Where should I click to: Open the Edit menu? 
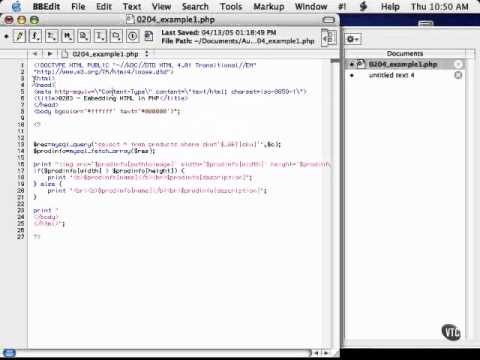104,7
